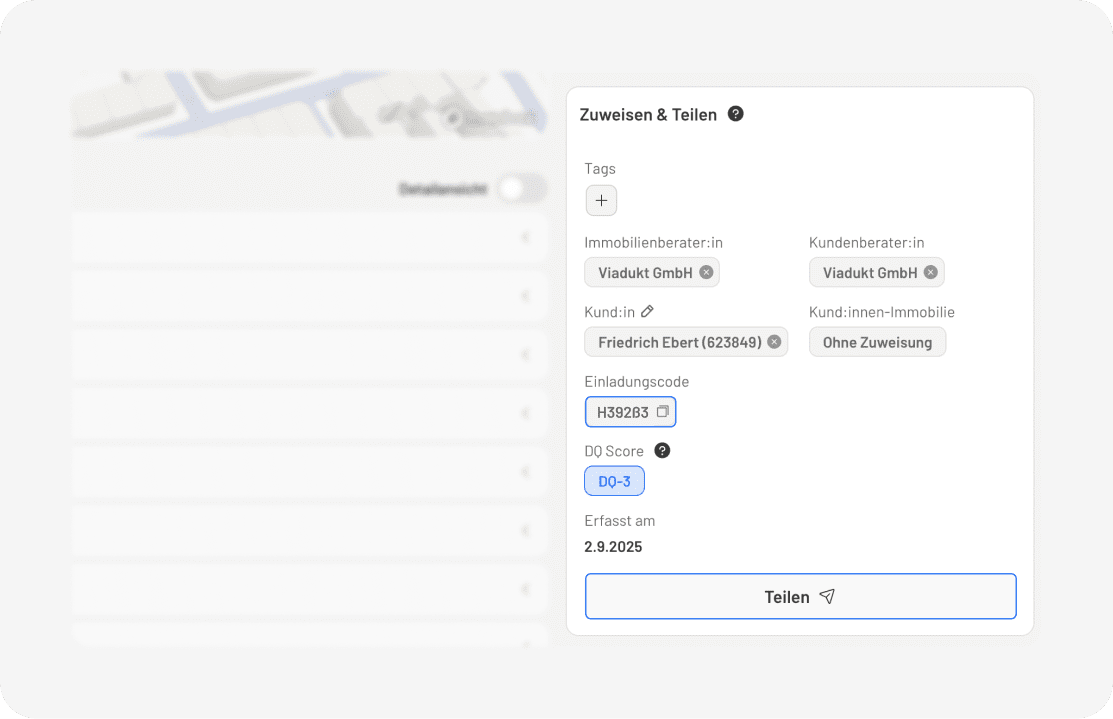Viewport: 1113px width, 719px height.
Task: Add a new tag with the plus button
Action: pyautogui.click(x=601, y=200)
